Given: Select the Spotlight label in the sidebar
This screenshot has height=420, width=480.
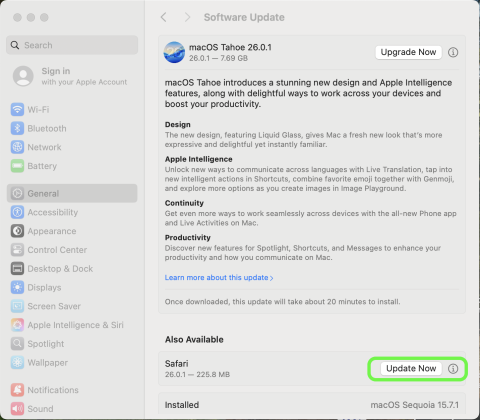Looking at the screenshot, I should tap(46, 344).
